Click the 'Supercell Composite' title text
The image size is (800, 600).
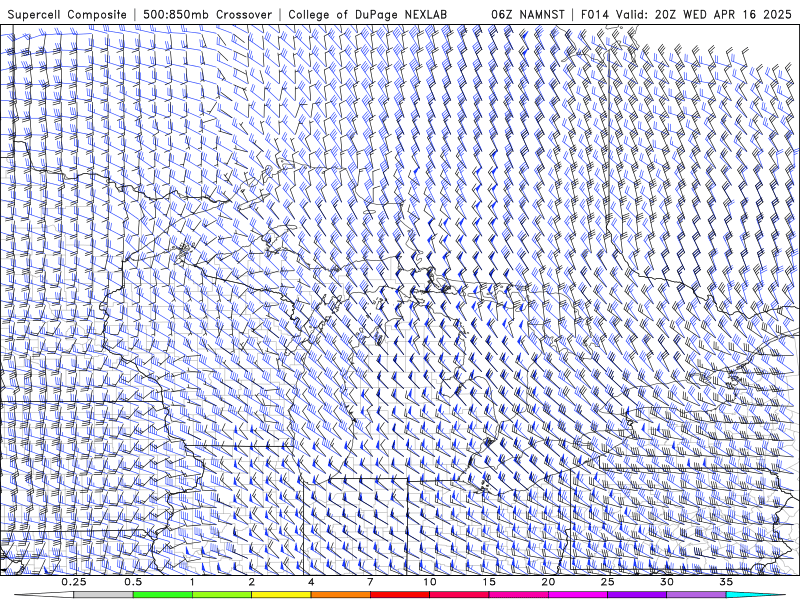67,14
